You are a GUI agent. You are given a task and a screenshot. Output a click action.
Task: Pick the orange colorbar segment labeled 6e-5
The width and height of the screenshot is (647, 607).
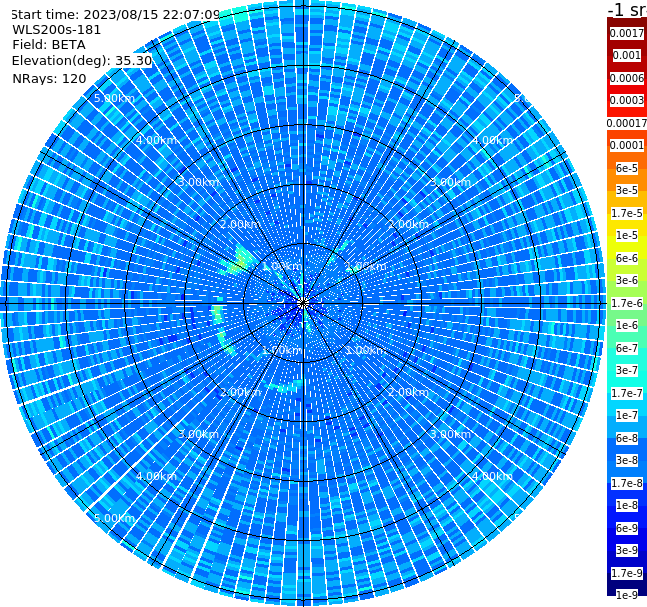(627, 168)
